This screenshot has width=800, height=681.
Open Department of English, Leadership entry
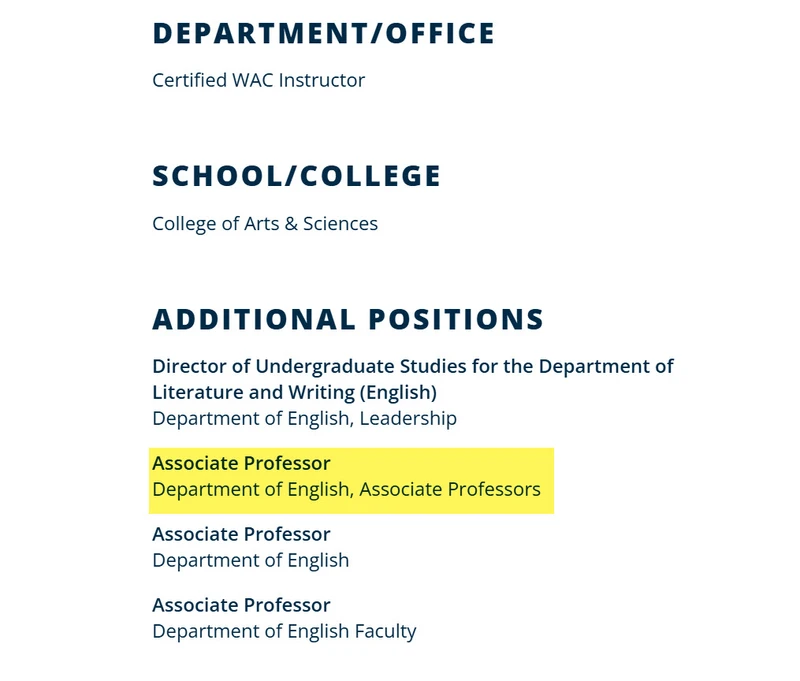tap(305, 418)
